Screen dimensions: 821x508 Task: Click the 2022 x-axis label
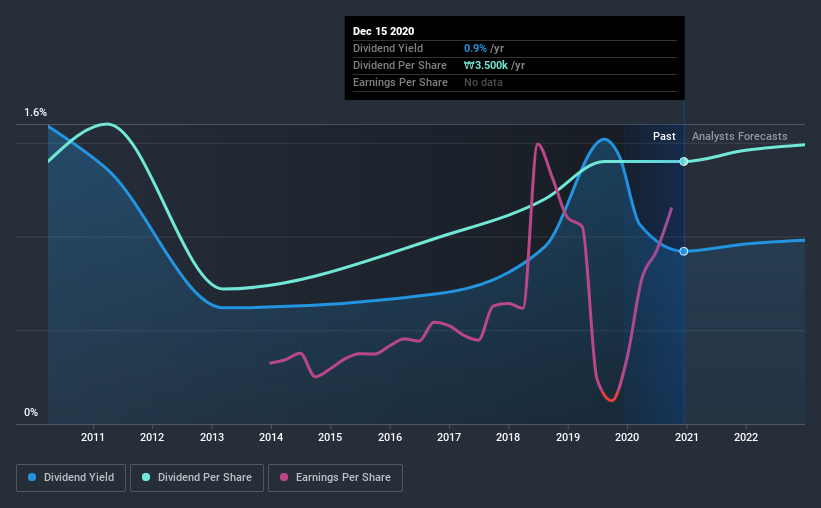click(x=746, y=437)
